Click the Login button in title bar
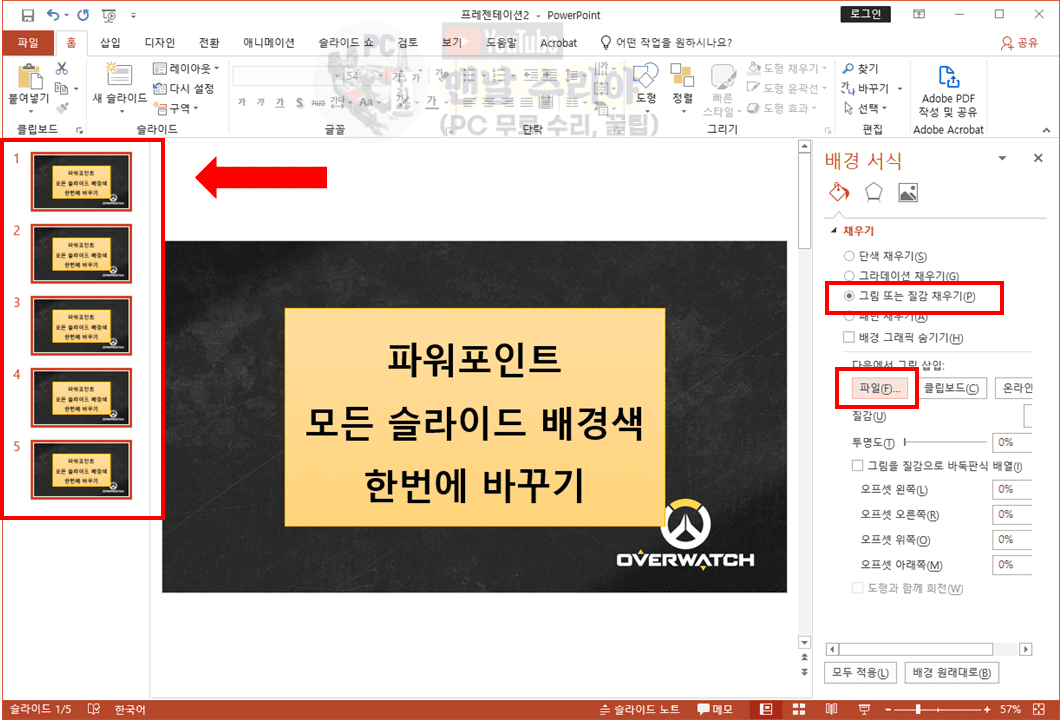The width and height of the screenshot is (1060, 720). click(x=865, y=14)
